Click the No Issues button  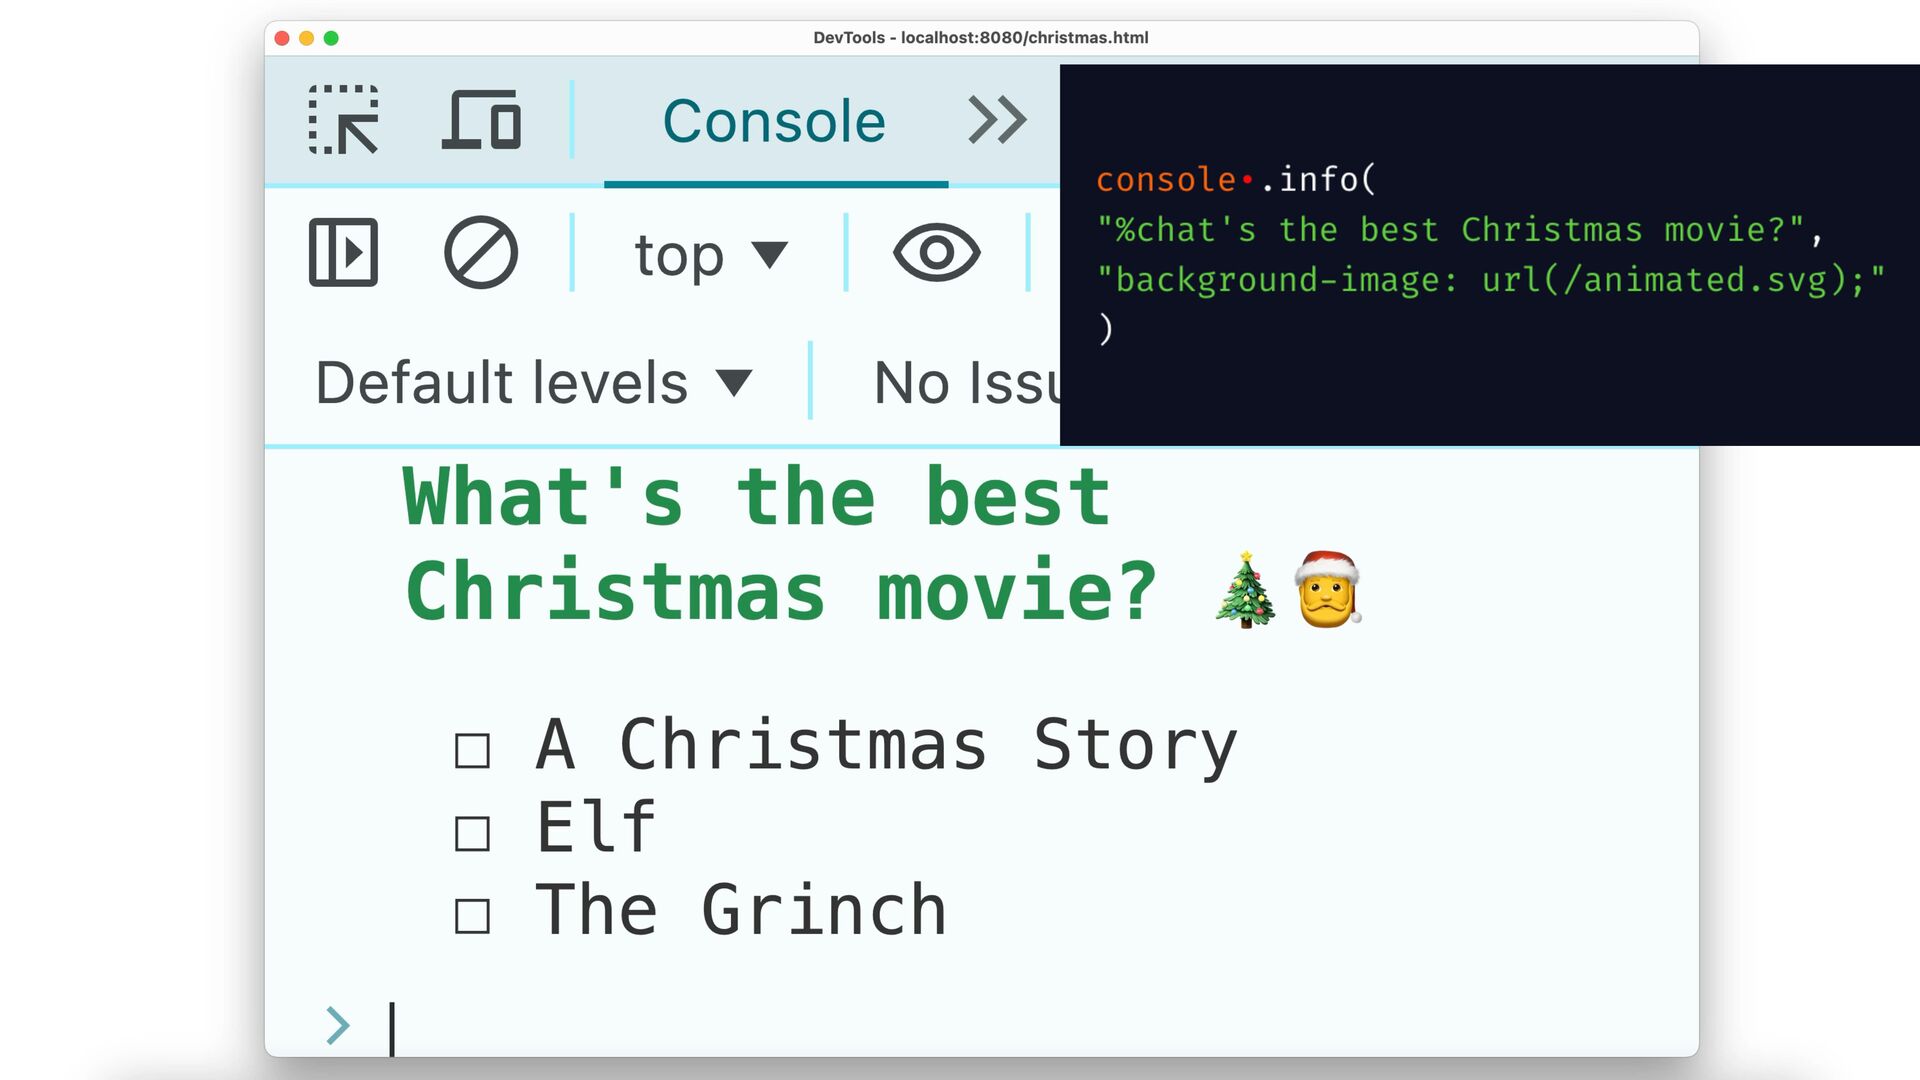pyautogui.click(x=966, y=382)
